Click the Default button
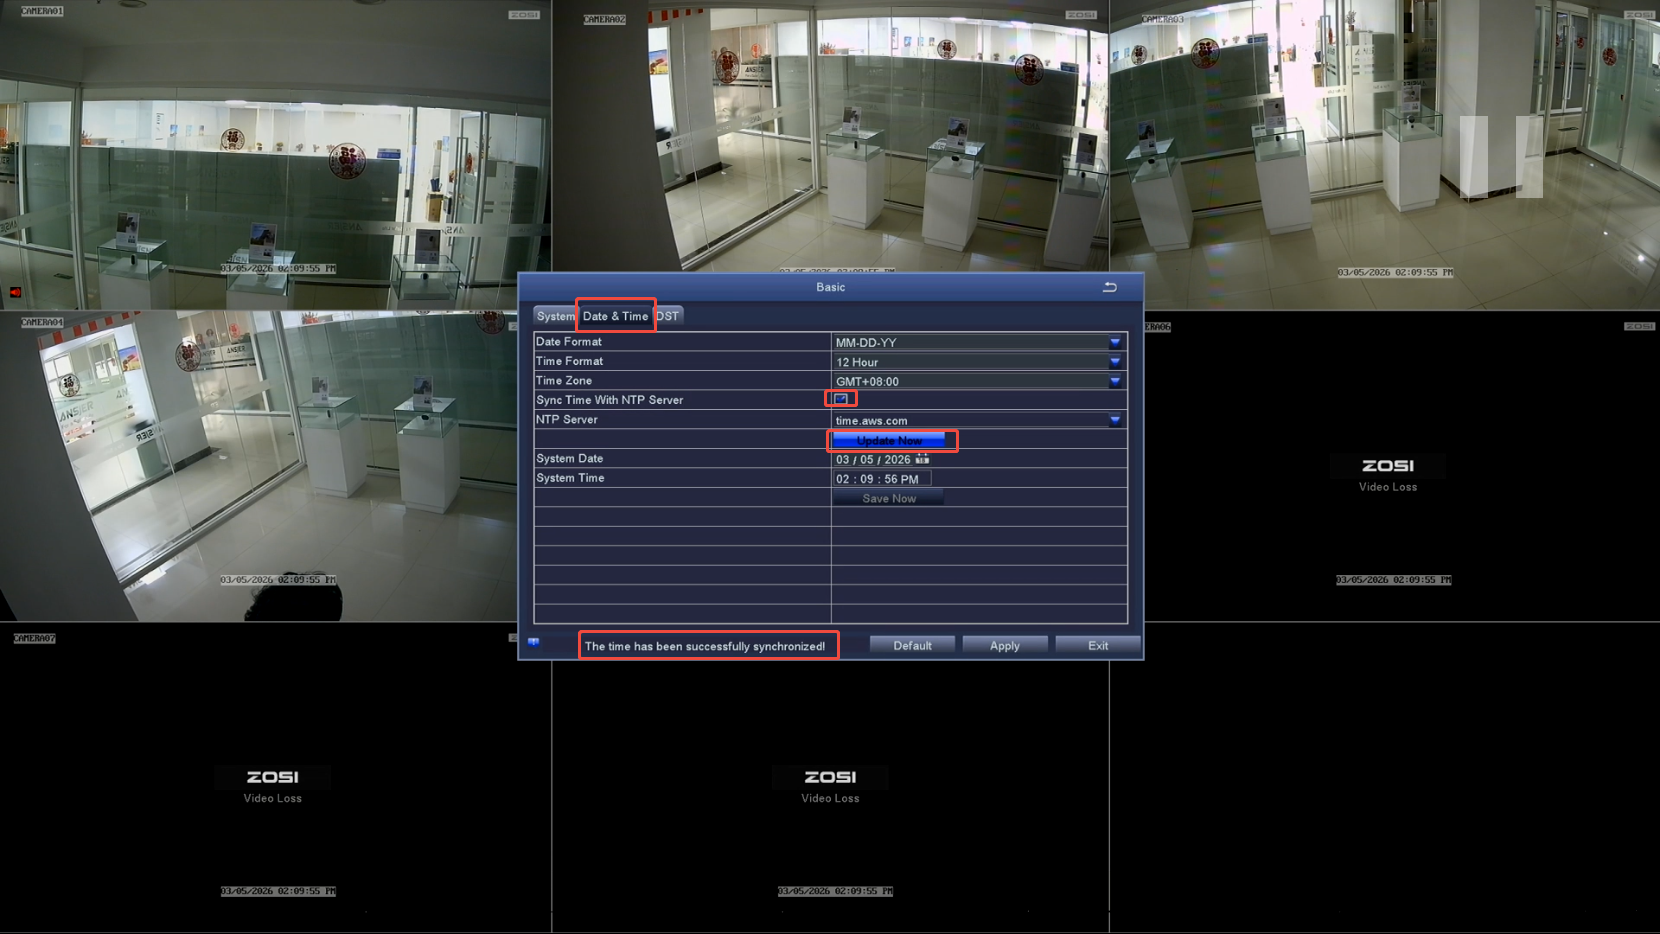This screenshot has height=934, width=1660. click(912, 646)
